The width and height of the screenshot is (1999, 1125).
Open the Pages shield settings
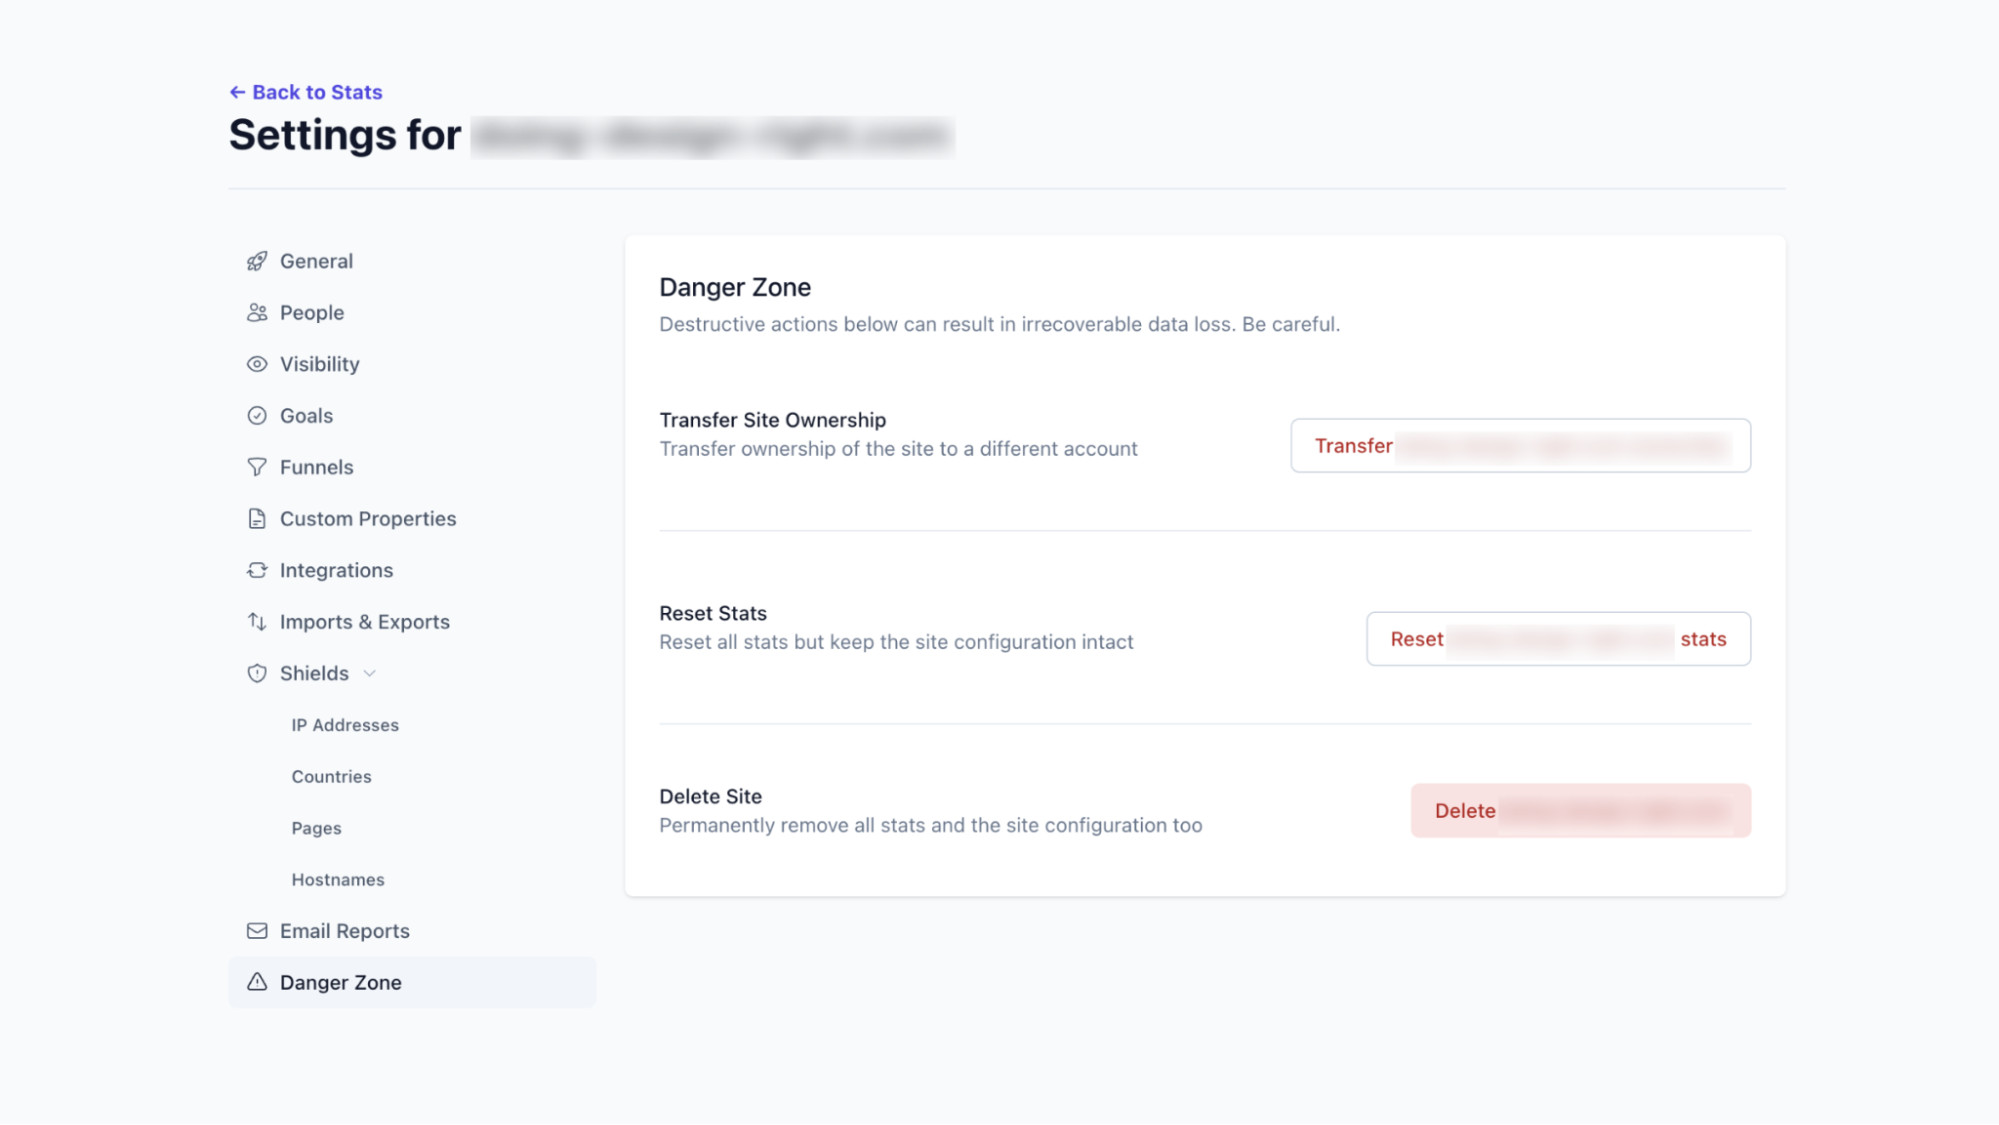coord(316,827)
